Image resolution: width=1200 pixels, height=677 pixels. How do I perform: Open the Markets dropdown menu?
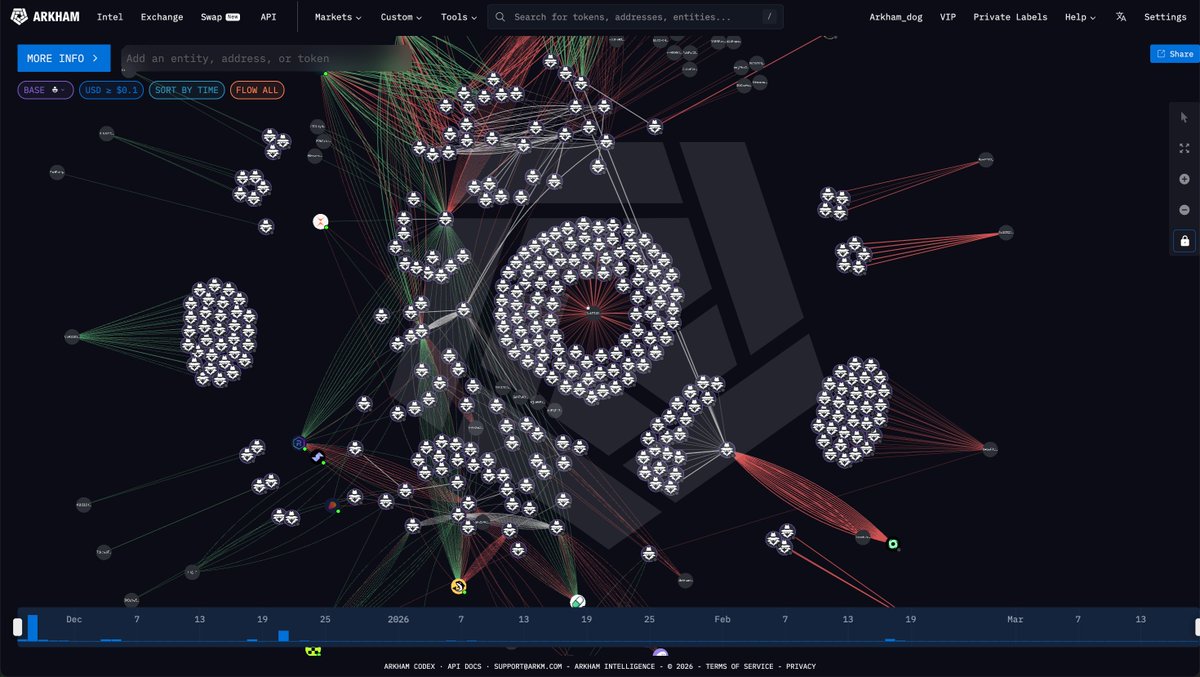pyautogui.click(x=338, y=17)
